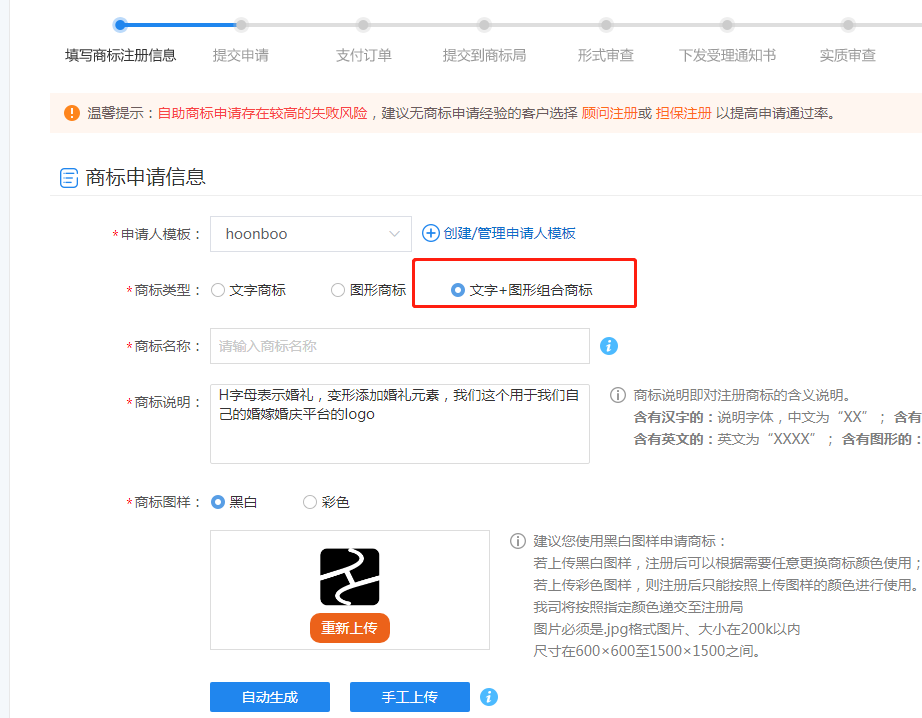
Task: Choose the 彩色 trademark sample option
Action: point(309,502)
